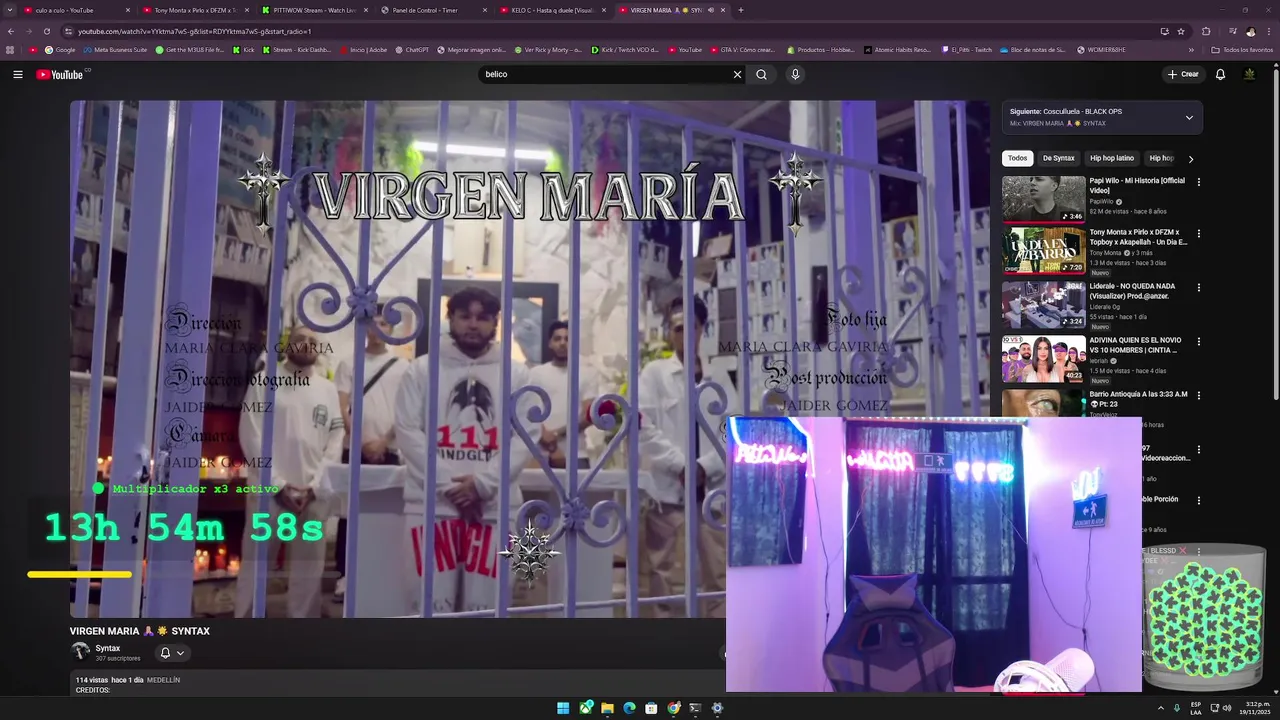Open the YouTube hamburger guide menu
Screen dimensions: 1280x720
[x=18, y=75]
